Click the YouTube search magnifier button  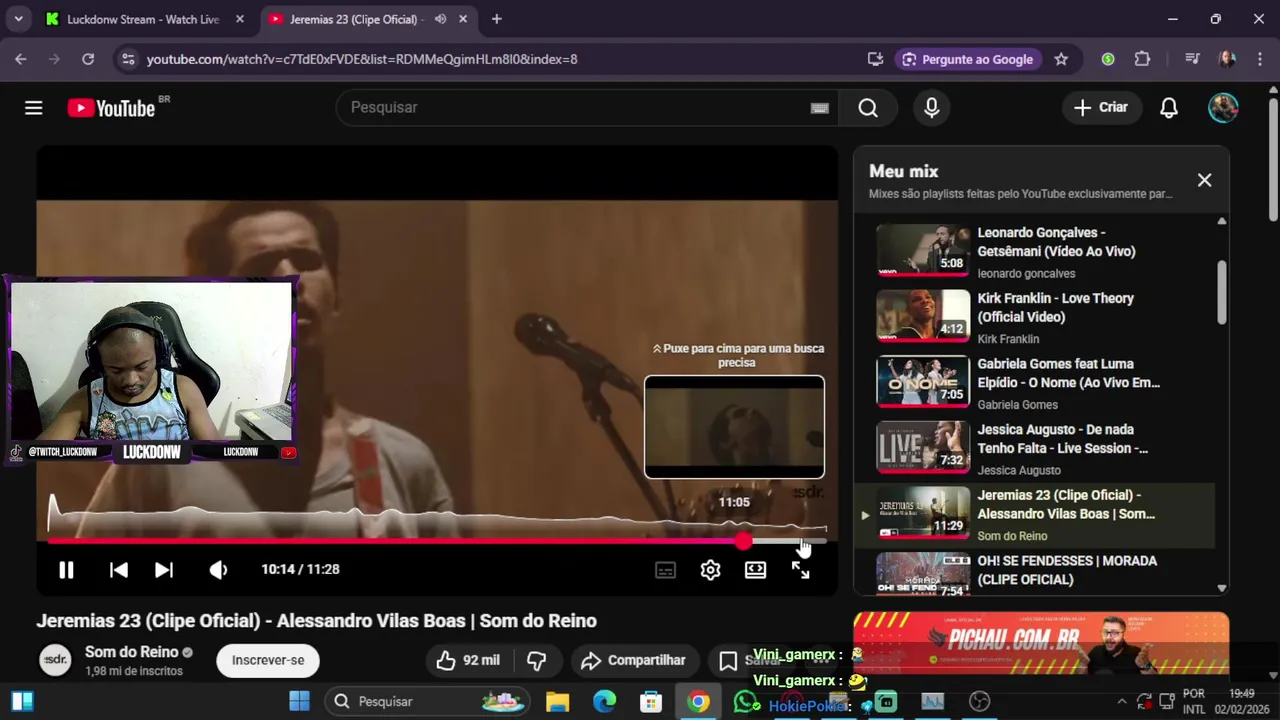868,108
